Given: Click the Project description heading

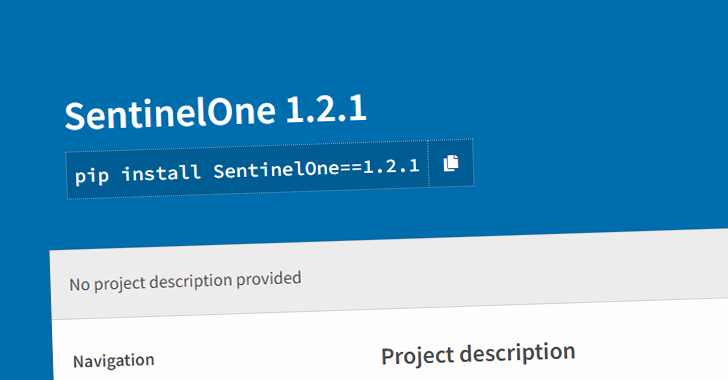Looking at the screenshot, I should click(478, 354).
